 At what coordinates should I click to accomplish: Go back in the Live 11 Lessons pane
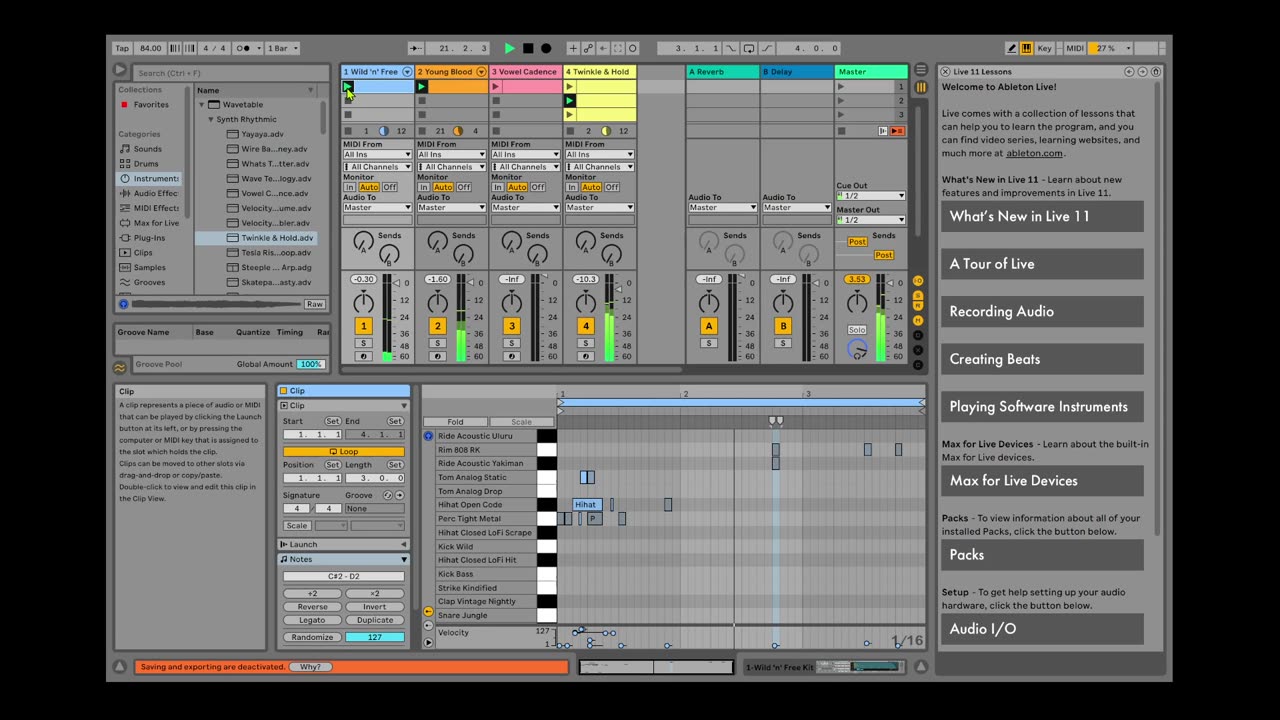(1129, 71)
